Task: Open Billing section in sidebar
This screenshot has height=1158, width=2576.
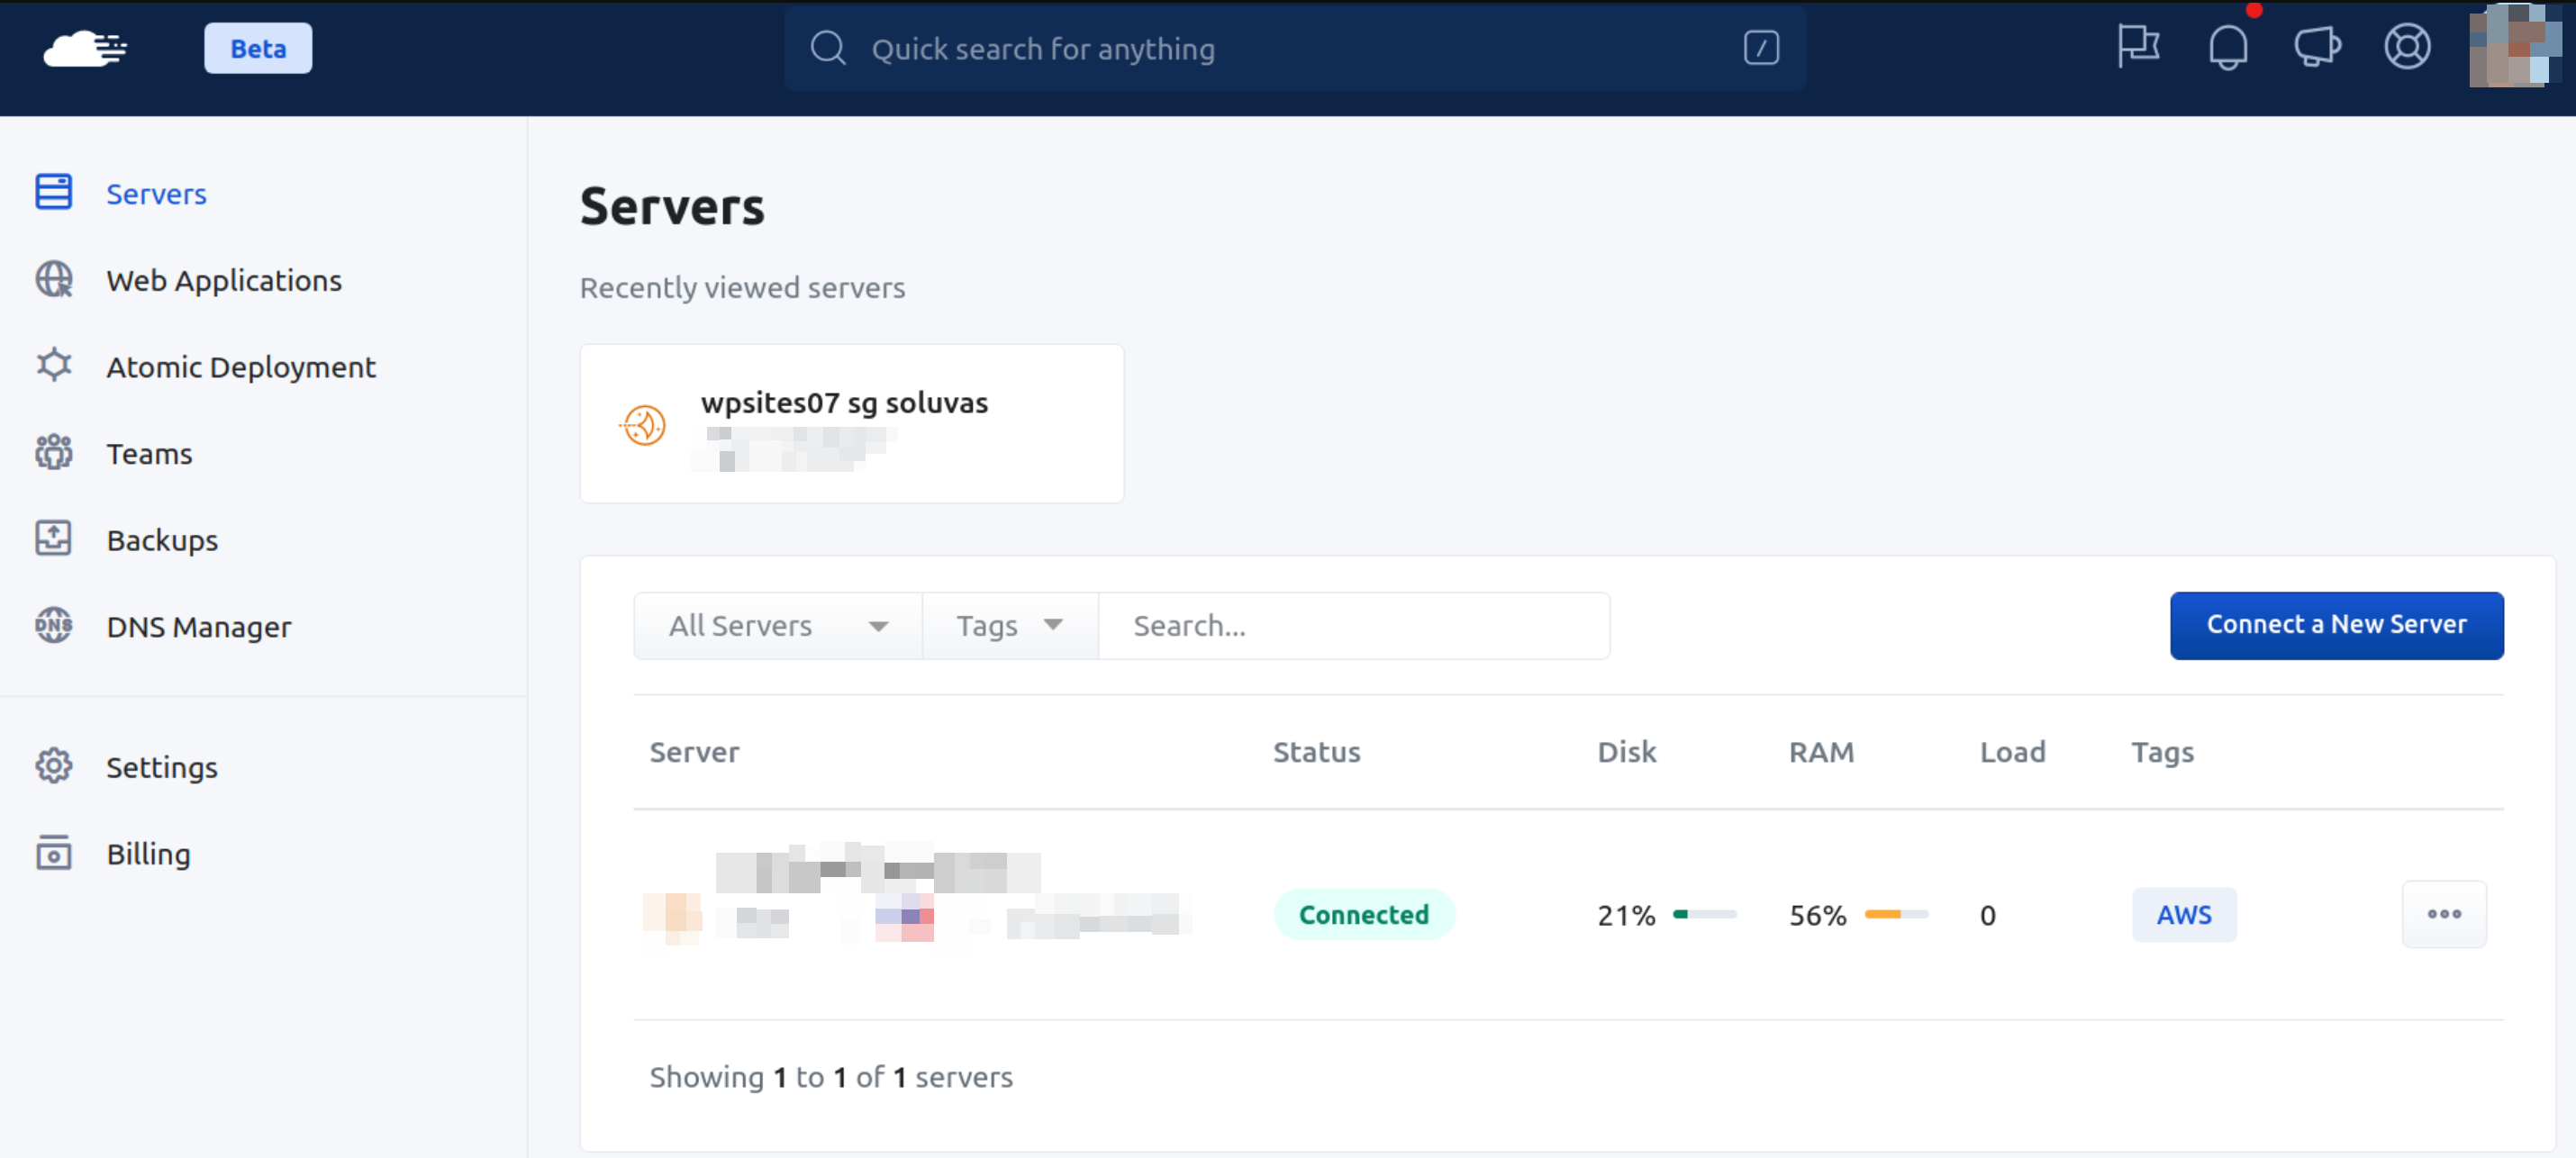Action: click(148, 853)
